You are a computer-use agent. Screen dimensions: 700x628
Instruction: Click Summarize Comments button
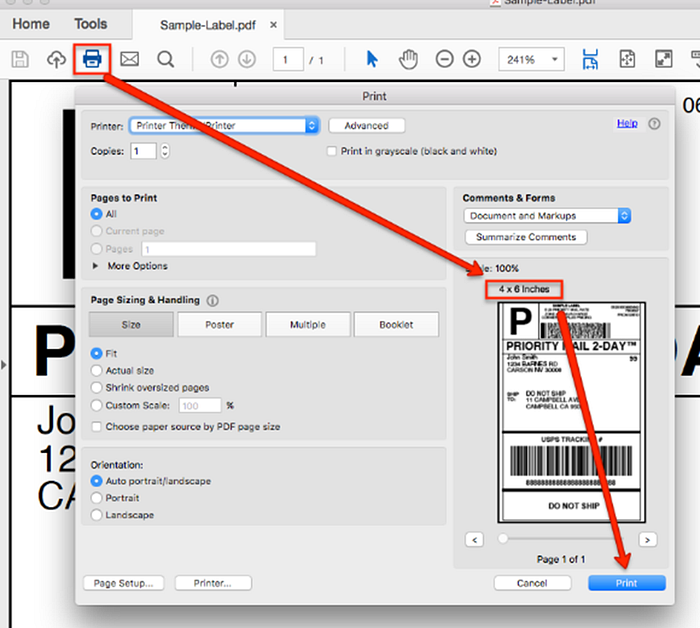pyautogui.click(x=526, y=237)
